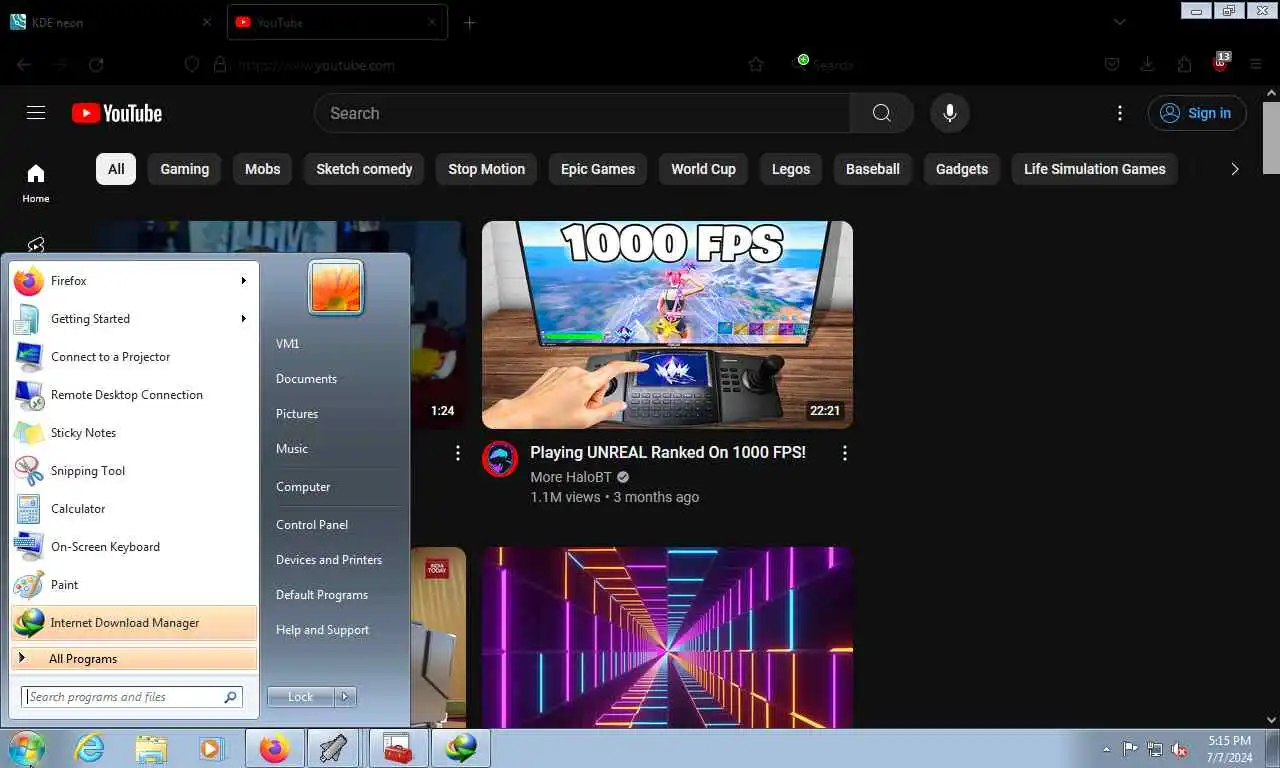Click the YouTube search field
This screenshot has width=1280, height=768.
(x=582, y=113)
